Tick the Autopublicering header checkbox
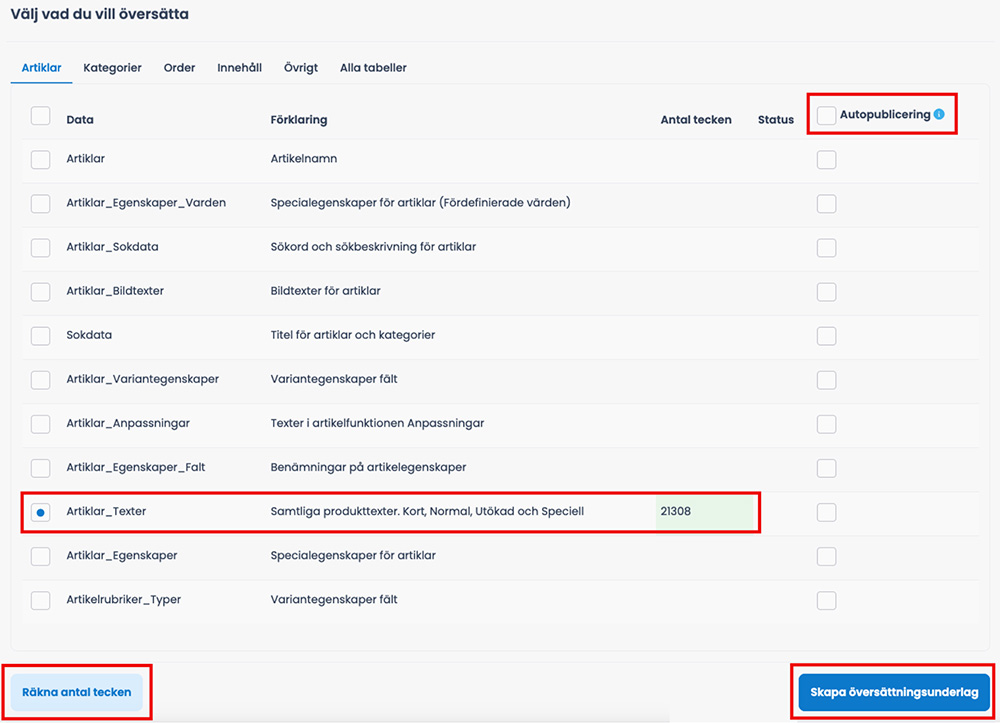1000x723 pixels. coord(827,115)
